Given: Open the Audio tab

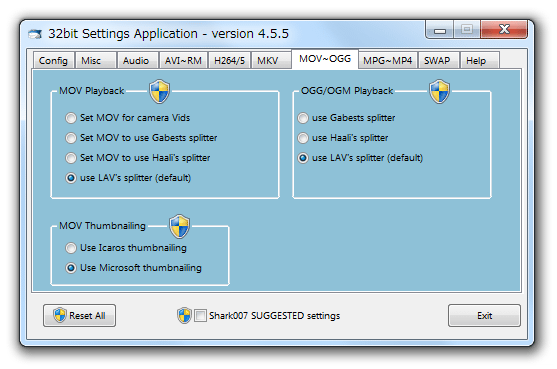Looking at the screenshot, I should coord(138,60).
